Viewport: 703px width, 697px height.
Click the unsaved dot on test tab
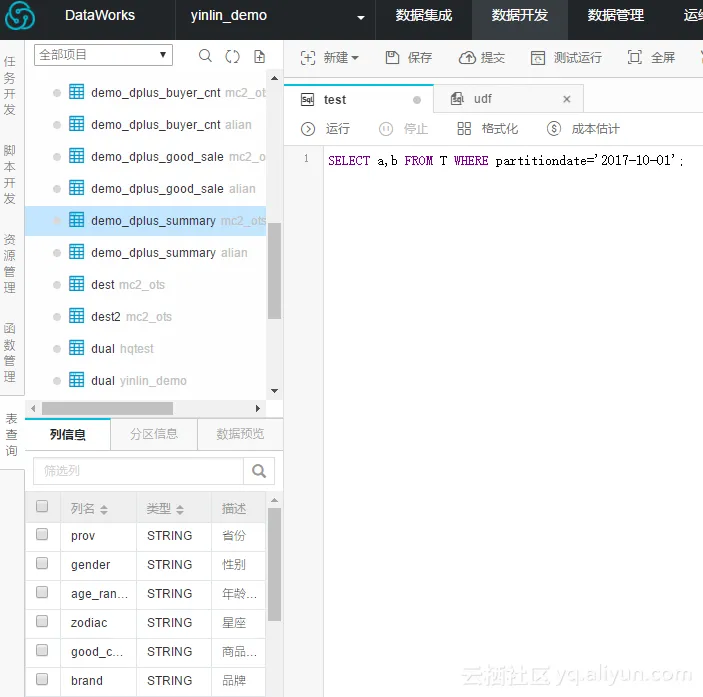[417, 100]
